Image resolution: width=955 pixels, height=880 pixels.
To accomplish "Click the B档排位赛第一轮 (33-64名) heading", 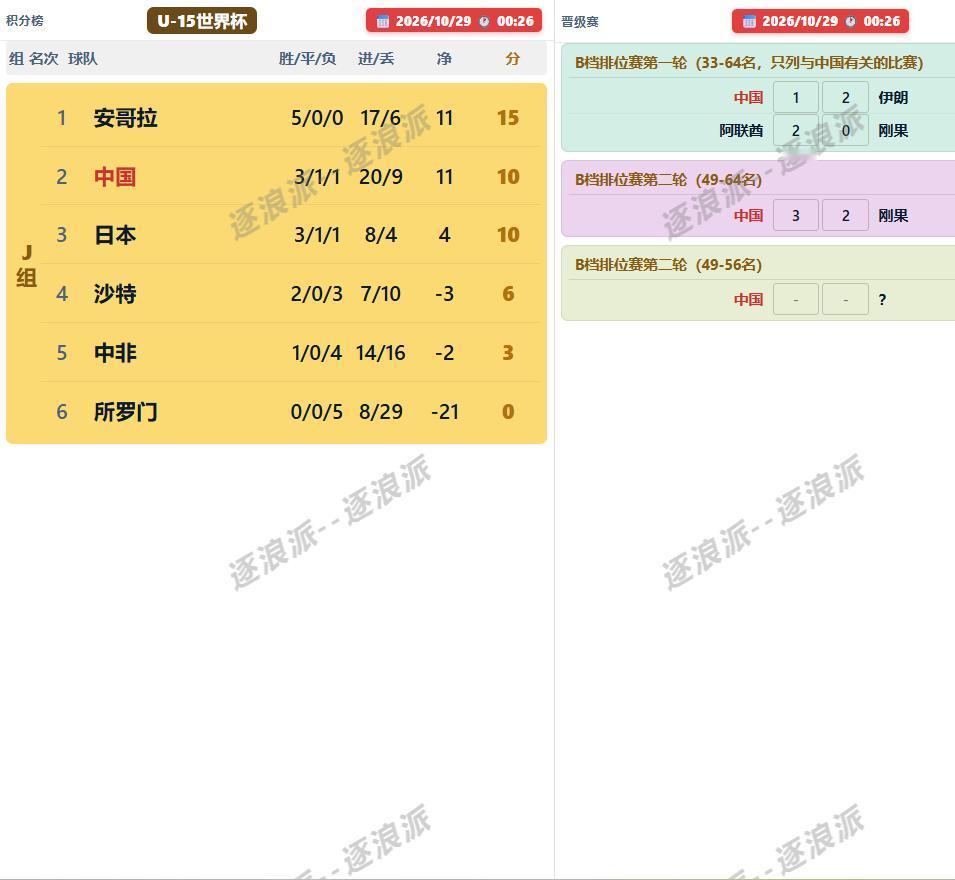I will tap(749, 62).
